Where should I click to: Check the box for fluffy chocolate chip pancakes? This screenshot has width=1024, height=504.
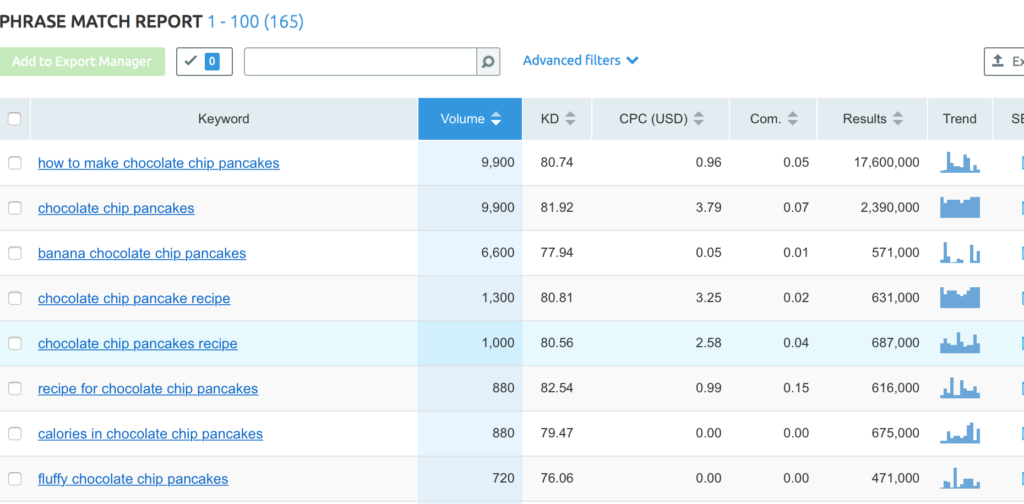pos(14,479)
